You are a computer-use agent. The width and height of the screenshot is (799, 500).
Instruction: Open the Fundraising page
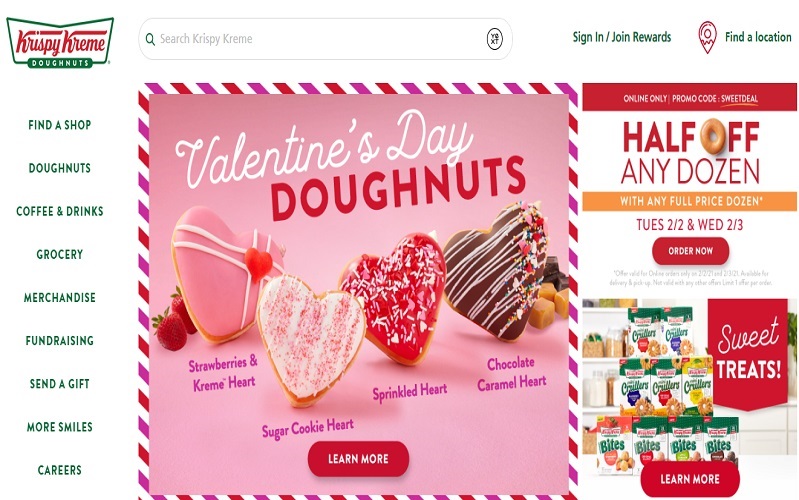click(60, 340)
